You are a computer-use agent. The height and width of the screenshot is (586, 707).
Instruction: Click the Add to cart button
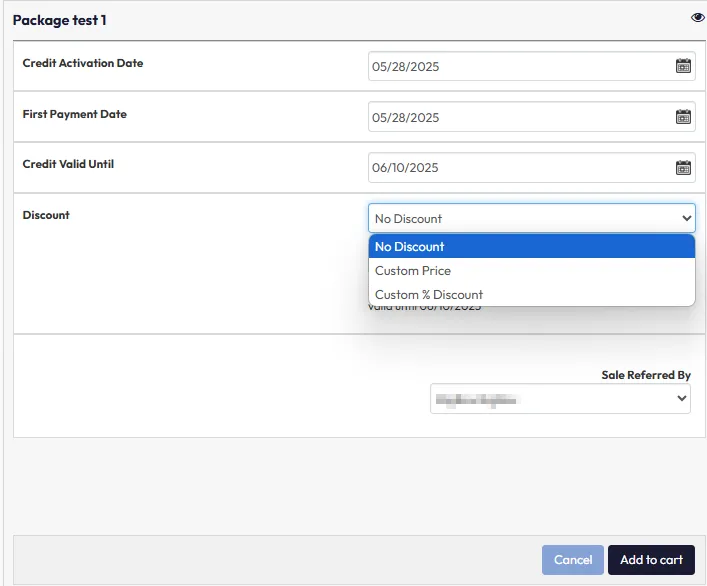pos(651,560)
